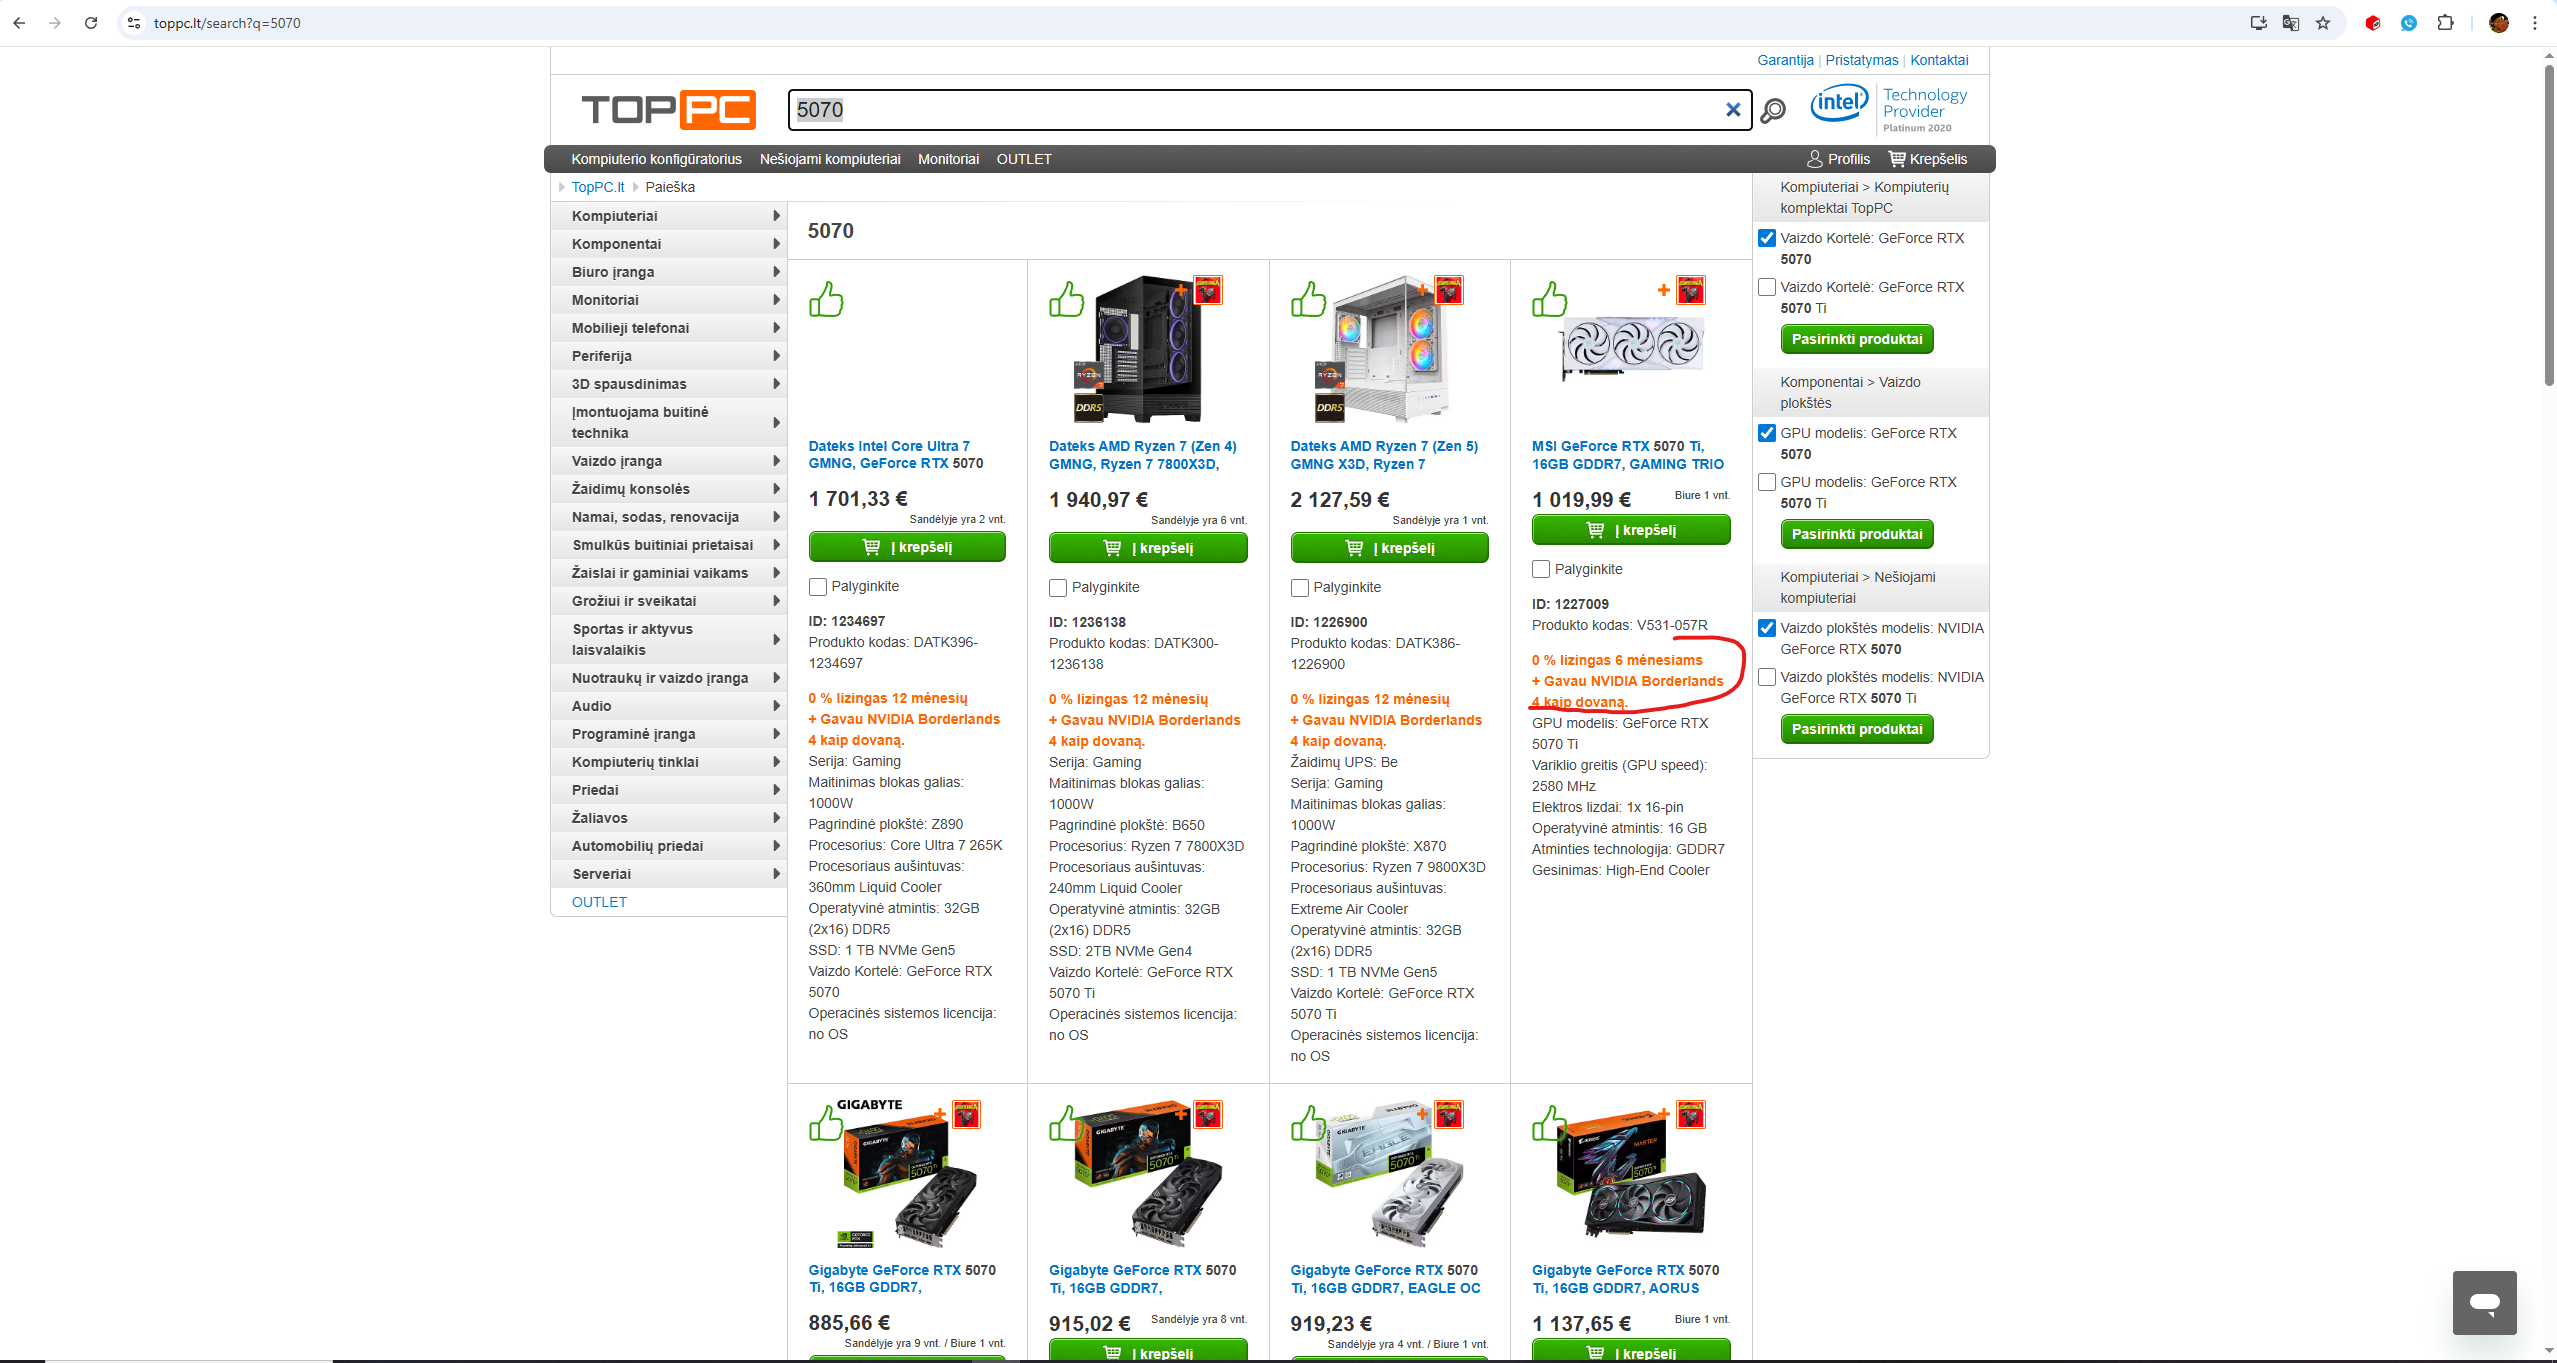Viewport: 2557px width, 1363px height.
Task: Clear the search field with X icon
Action: [x=1733, y=110]
